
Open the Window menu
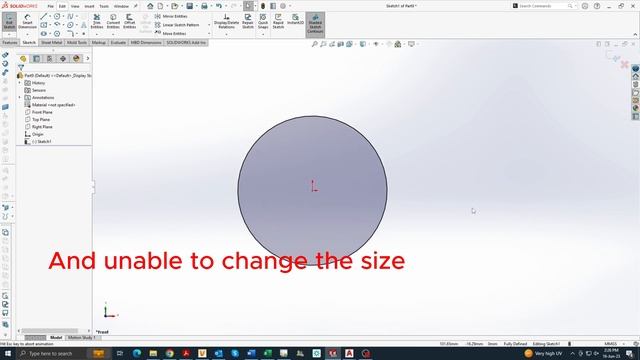(x=121, y=7)
